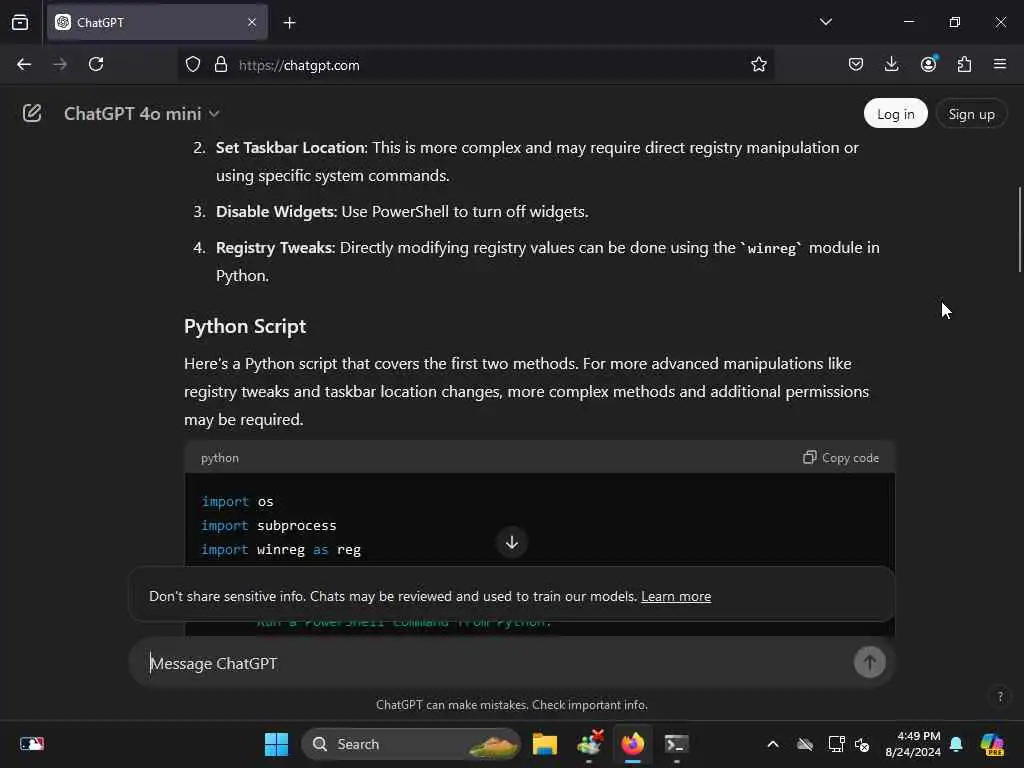
Task: Go forward with the arrow button
Action: point(60,64)
